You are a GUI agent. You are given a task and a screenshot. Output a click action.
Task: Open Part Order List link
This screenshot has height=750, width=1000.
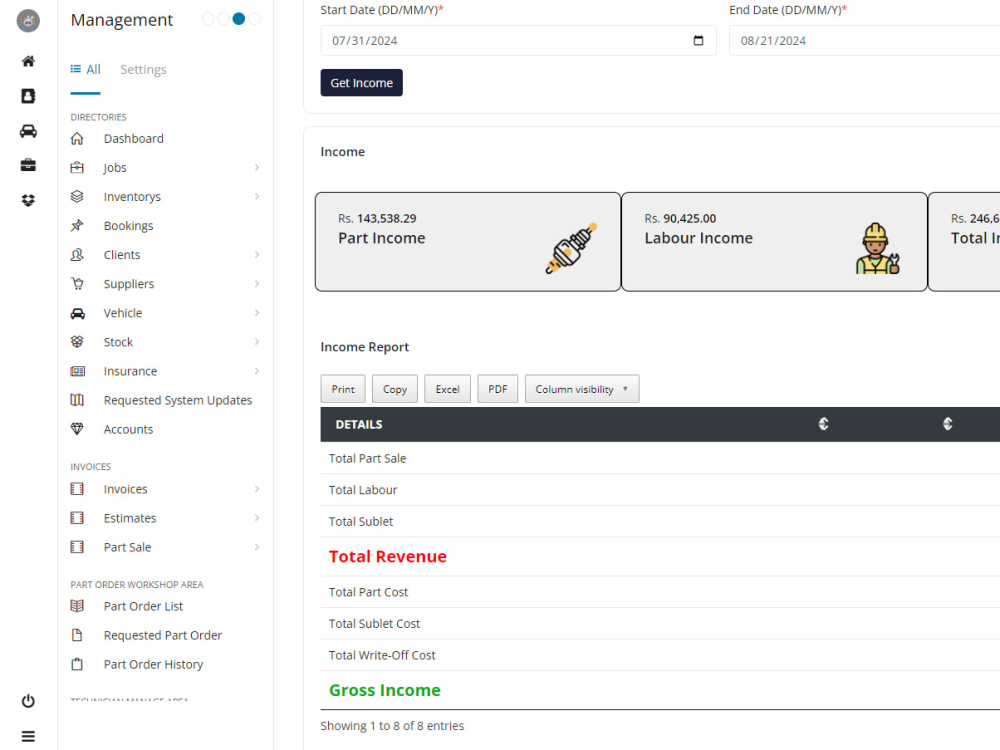click(143, 606)
